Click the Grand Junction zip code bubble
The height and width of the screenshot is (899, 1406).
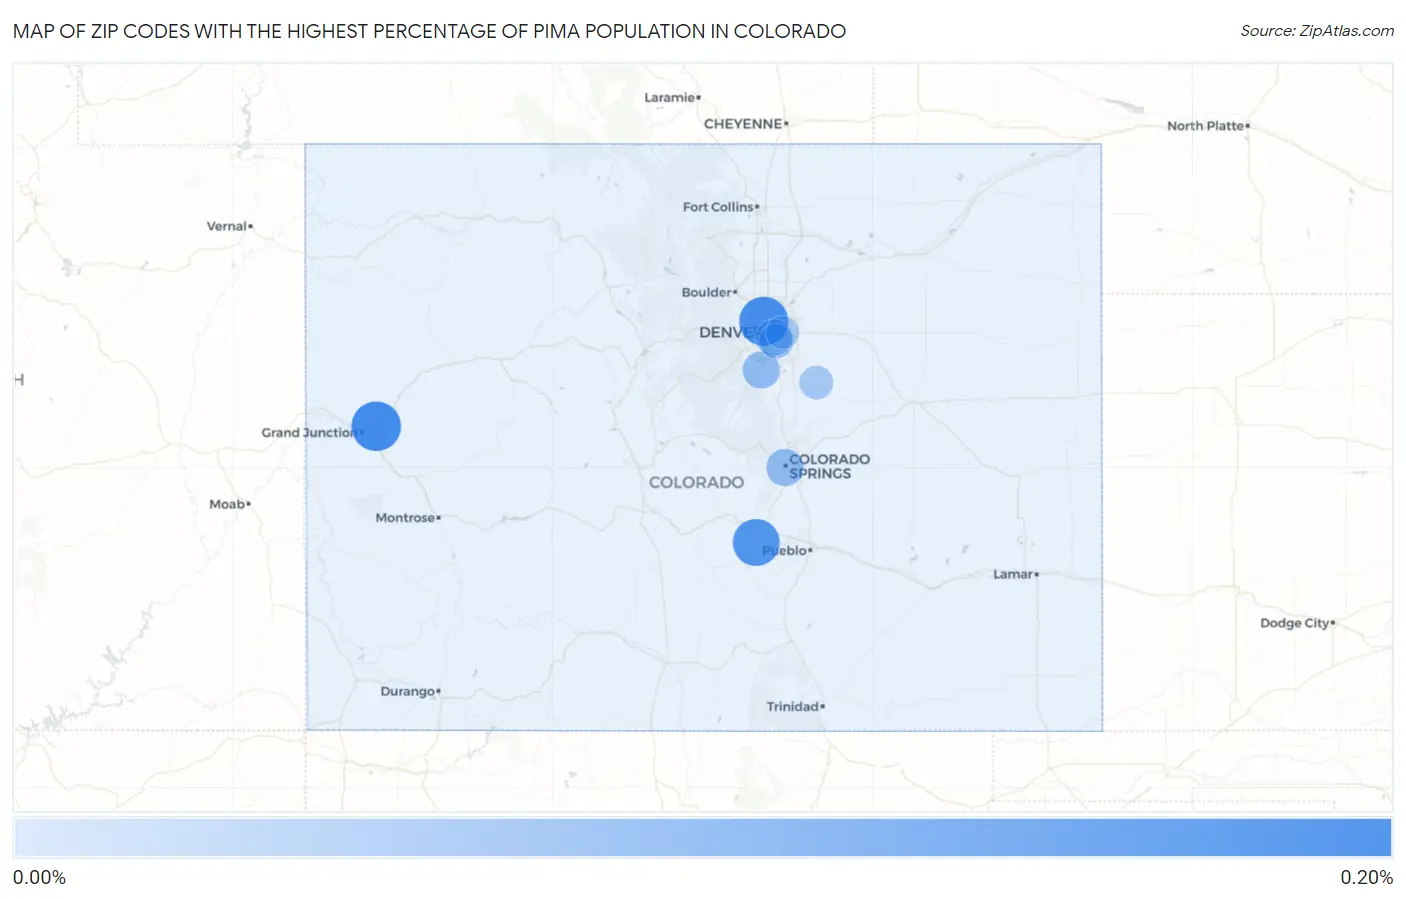tap(376, 426)
